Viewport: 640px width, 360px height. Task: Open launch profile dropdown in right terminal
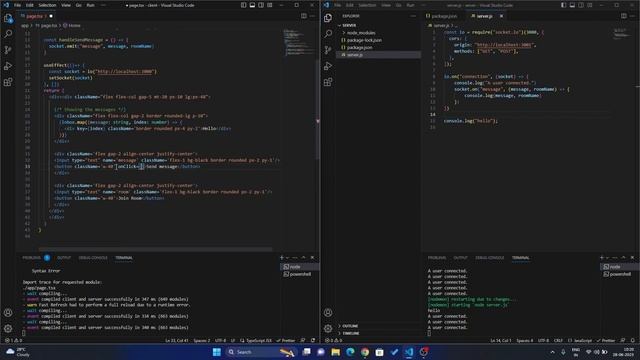(607, 258)
